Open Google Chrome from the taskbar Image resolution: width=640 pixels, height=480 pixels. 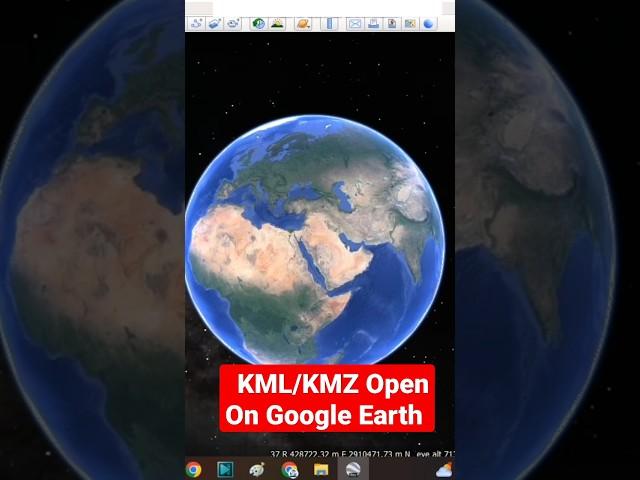pyautogui.click(x=193, y=469)
